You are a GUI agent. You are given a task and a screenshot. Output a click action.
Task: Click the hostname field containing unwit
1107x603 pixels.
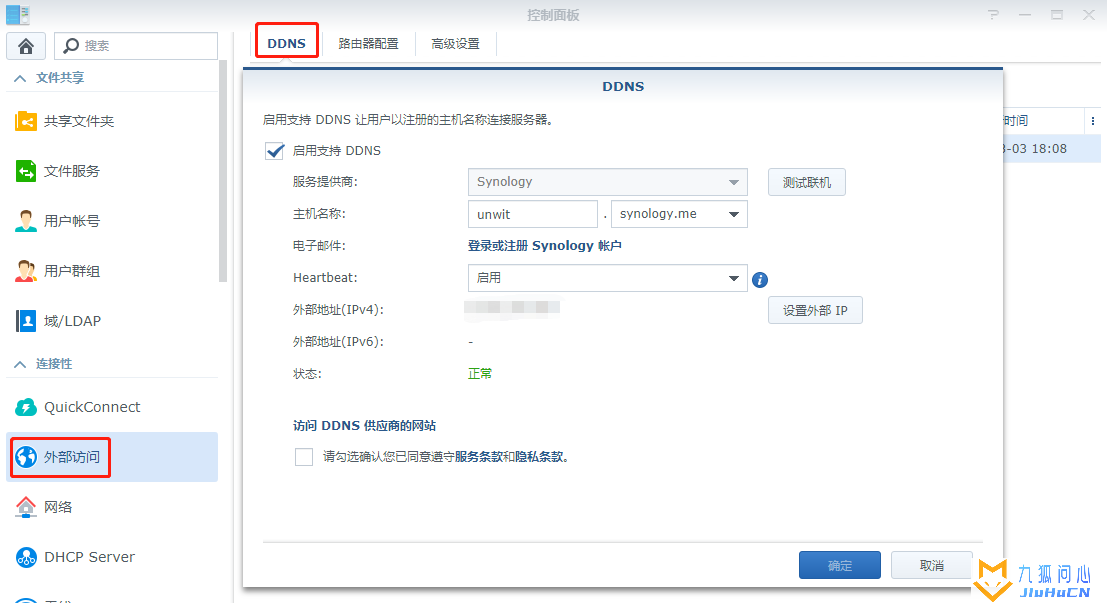(533, 214)
